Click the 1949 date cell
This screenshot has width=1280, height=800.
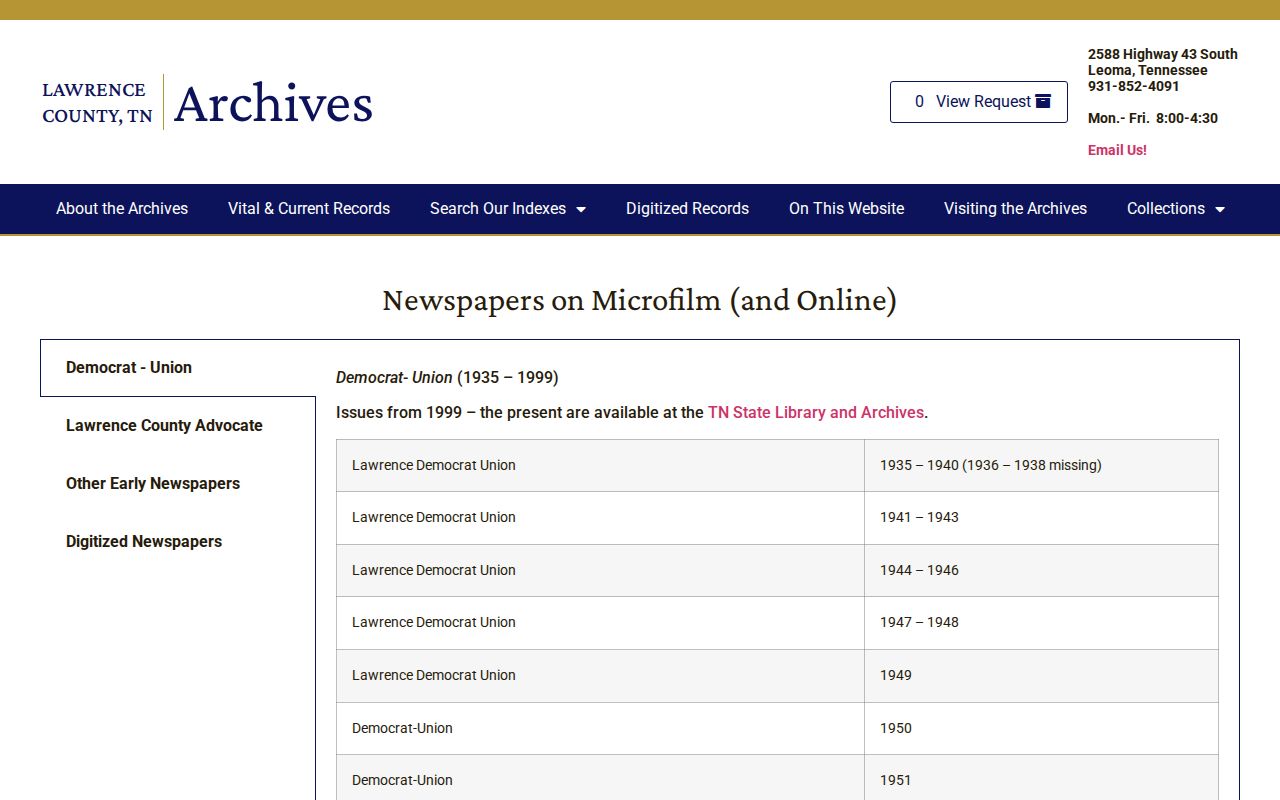[1041, 676]
